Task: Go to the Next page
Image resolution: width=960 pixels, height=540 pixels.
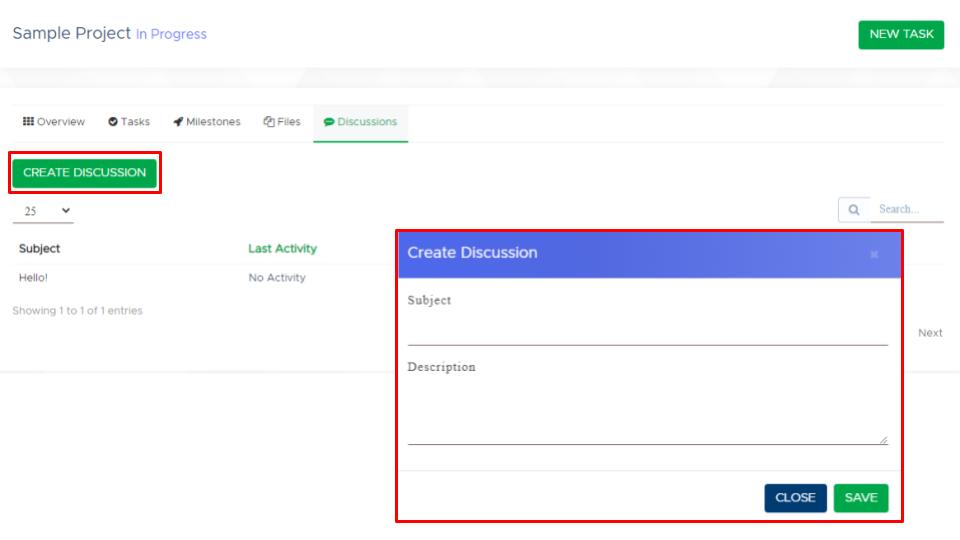Action: pyautogui.click(x=930, y=333)
